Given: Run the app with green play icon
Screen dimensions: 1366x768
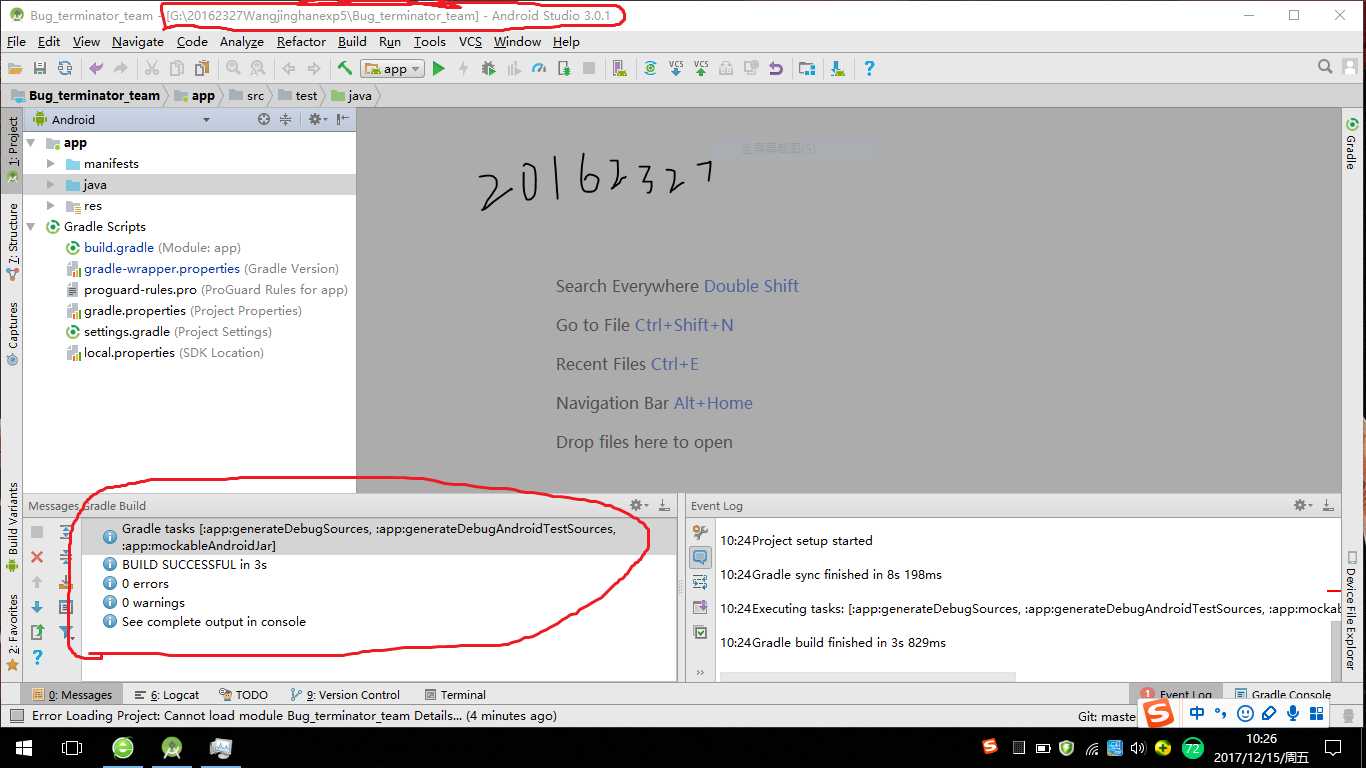Looking at the screenshot, I should click(x=438, y=68).
